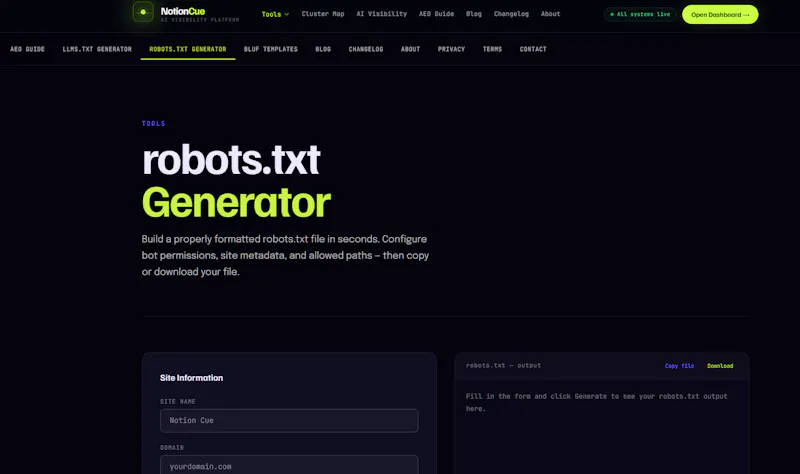Click the Site Information heading
Screen dimensions: 800x474
tap(191, 378)
